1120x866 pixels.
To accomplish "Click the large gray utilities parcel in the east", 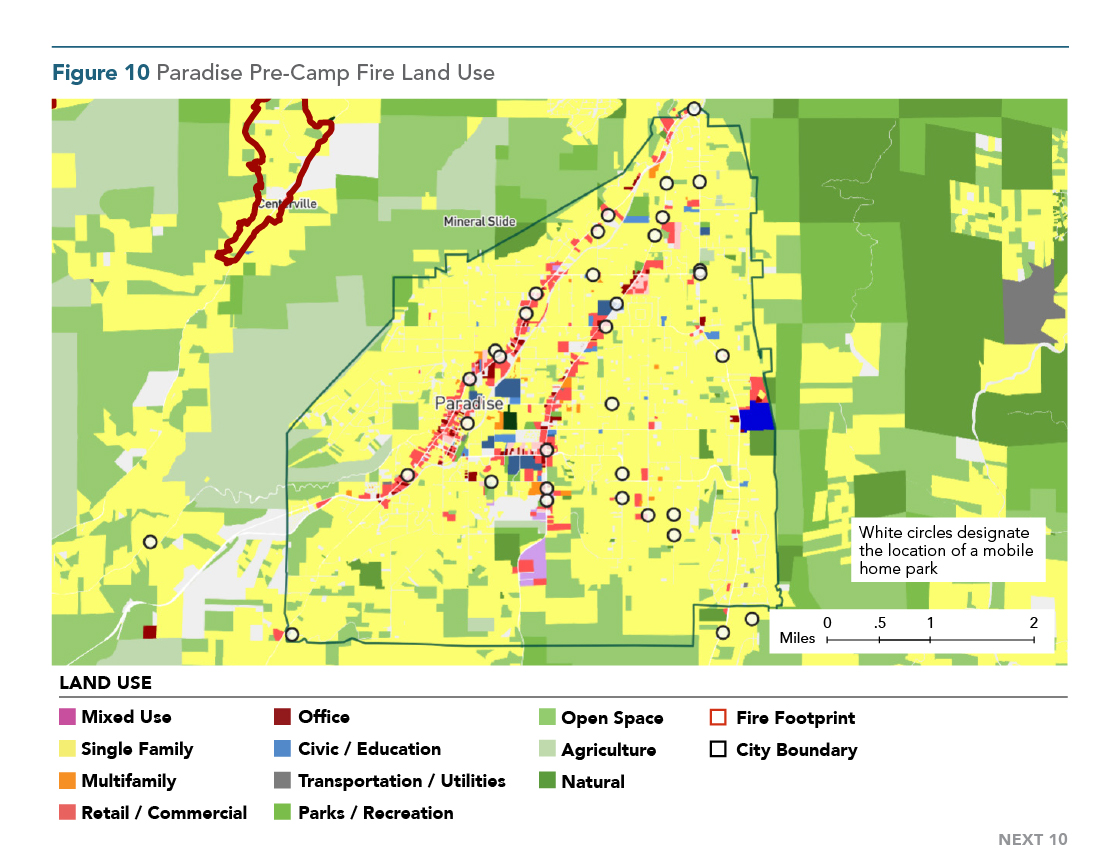I will pos(1031,306).
